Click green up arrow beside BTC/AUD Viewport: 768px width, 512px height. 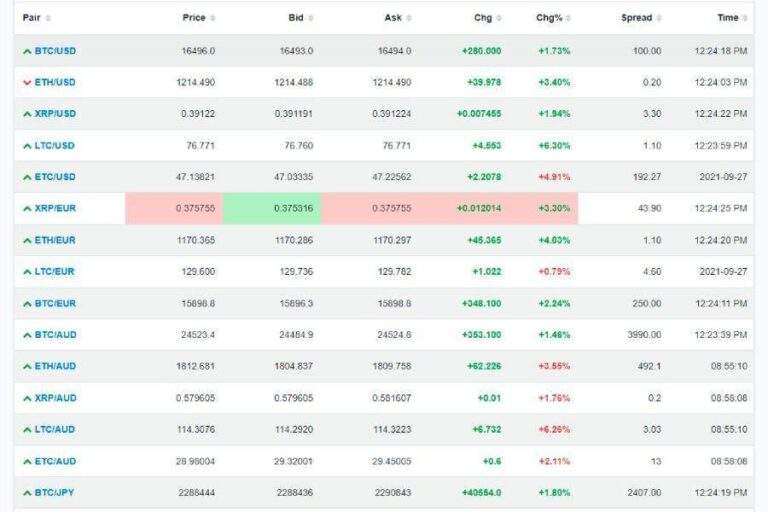pos(27,335)
